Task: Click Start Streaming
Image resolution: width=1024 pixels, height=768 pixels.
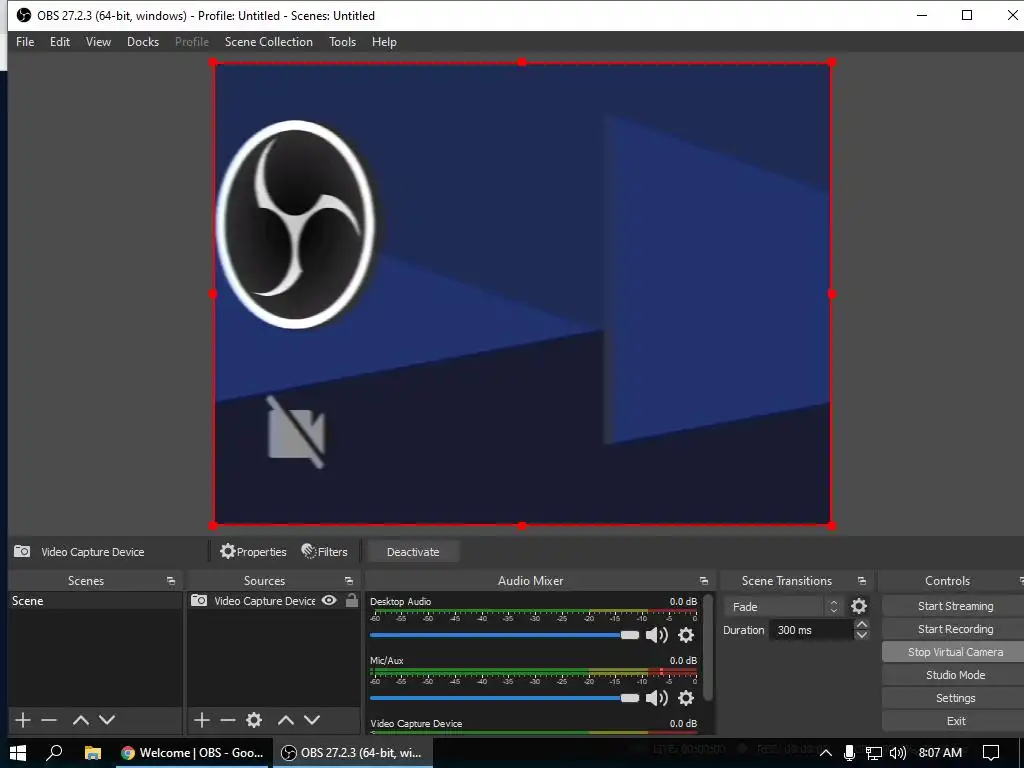Action: (955, 606)
